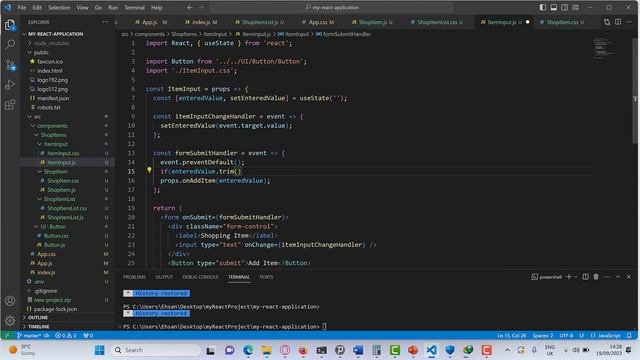Collapse the src folder

[x=37, y=117]
